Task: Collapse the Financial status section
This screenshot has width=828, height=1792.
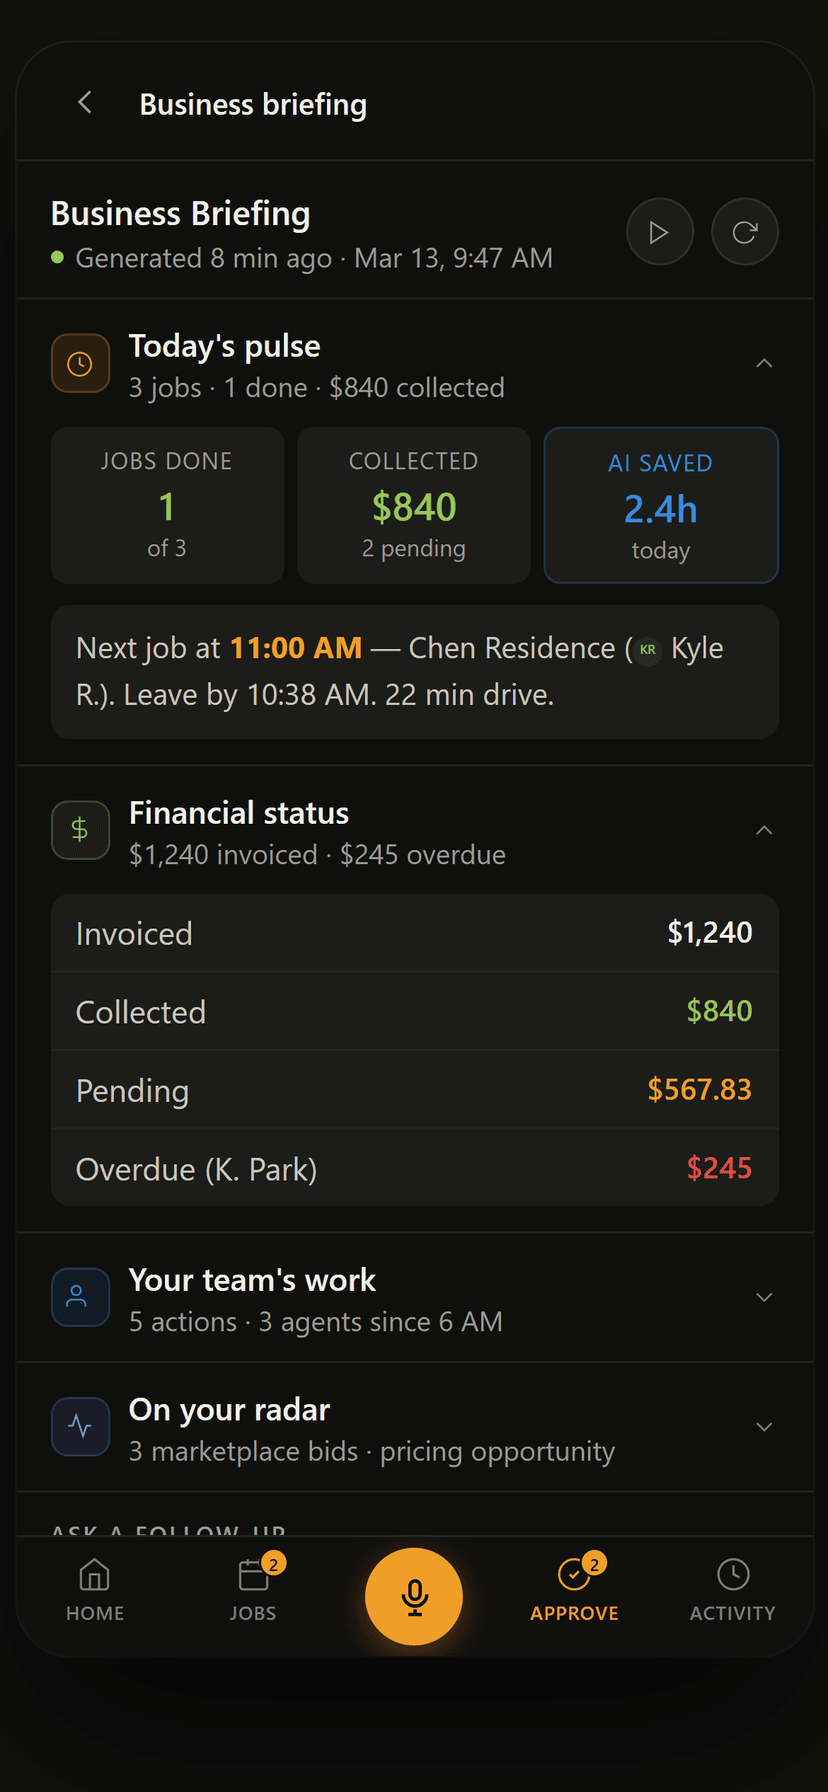Action: point(764,830)
